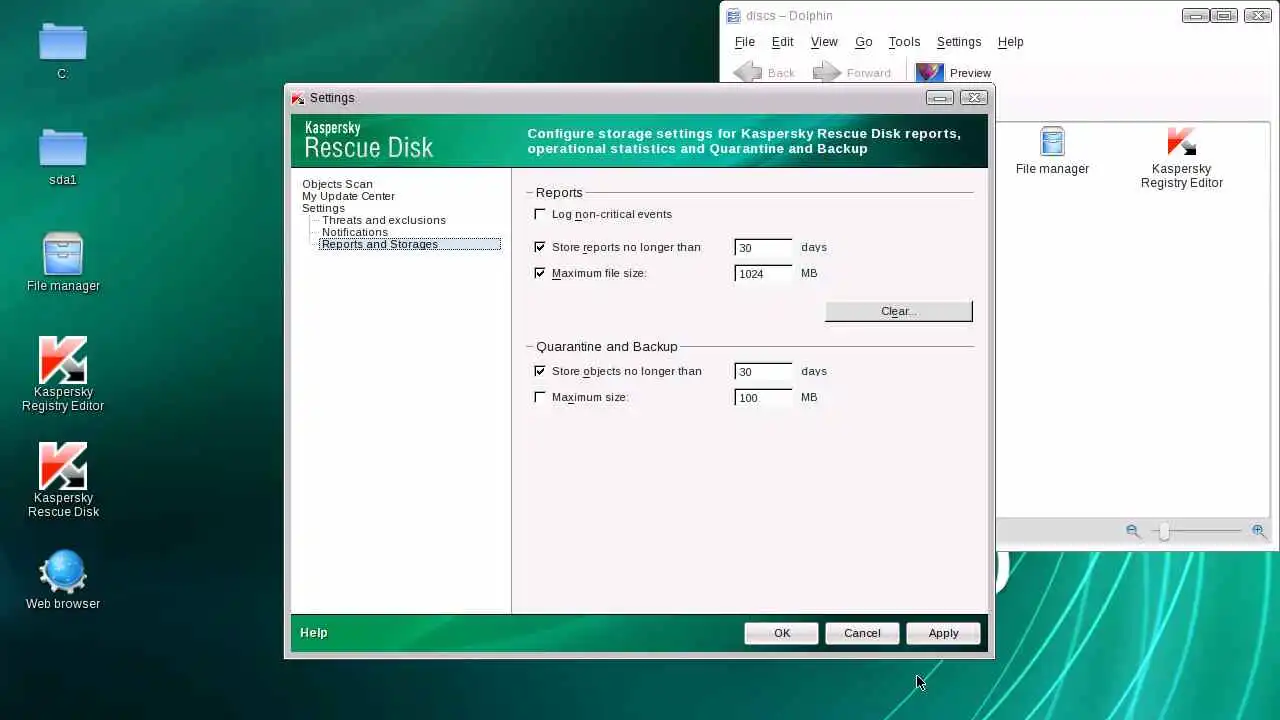Click Kaspersky icon in Settings title bar
The height and width of the screenshot is (720, 1280).
point(297,98)
